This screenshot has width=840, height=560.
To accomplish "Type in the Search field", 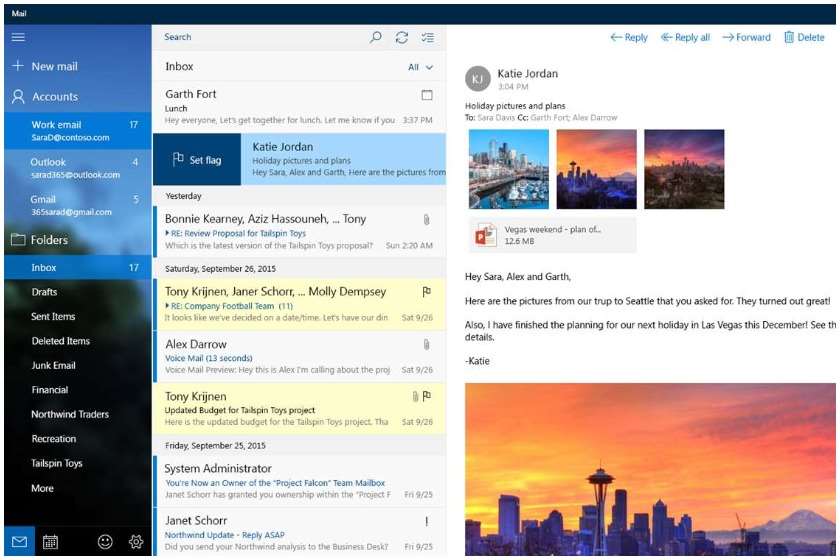I will 260,37.
